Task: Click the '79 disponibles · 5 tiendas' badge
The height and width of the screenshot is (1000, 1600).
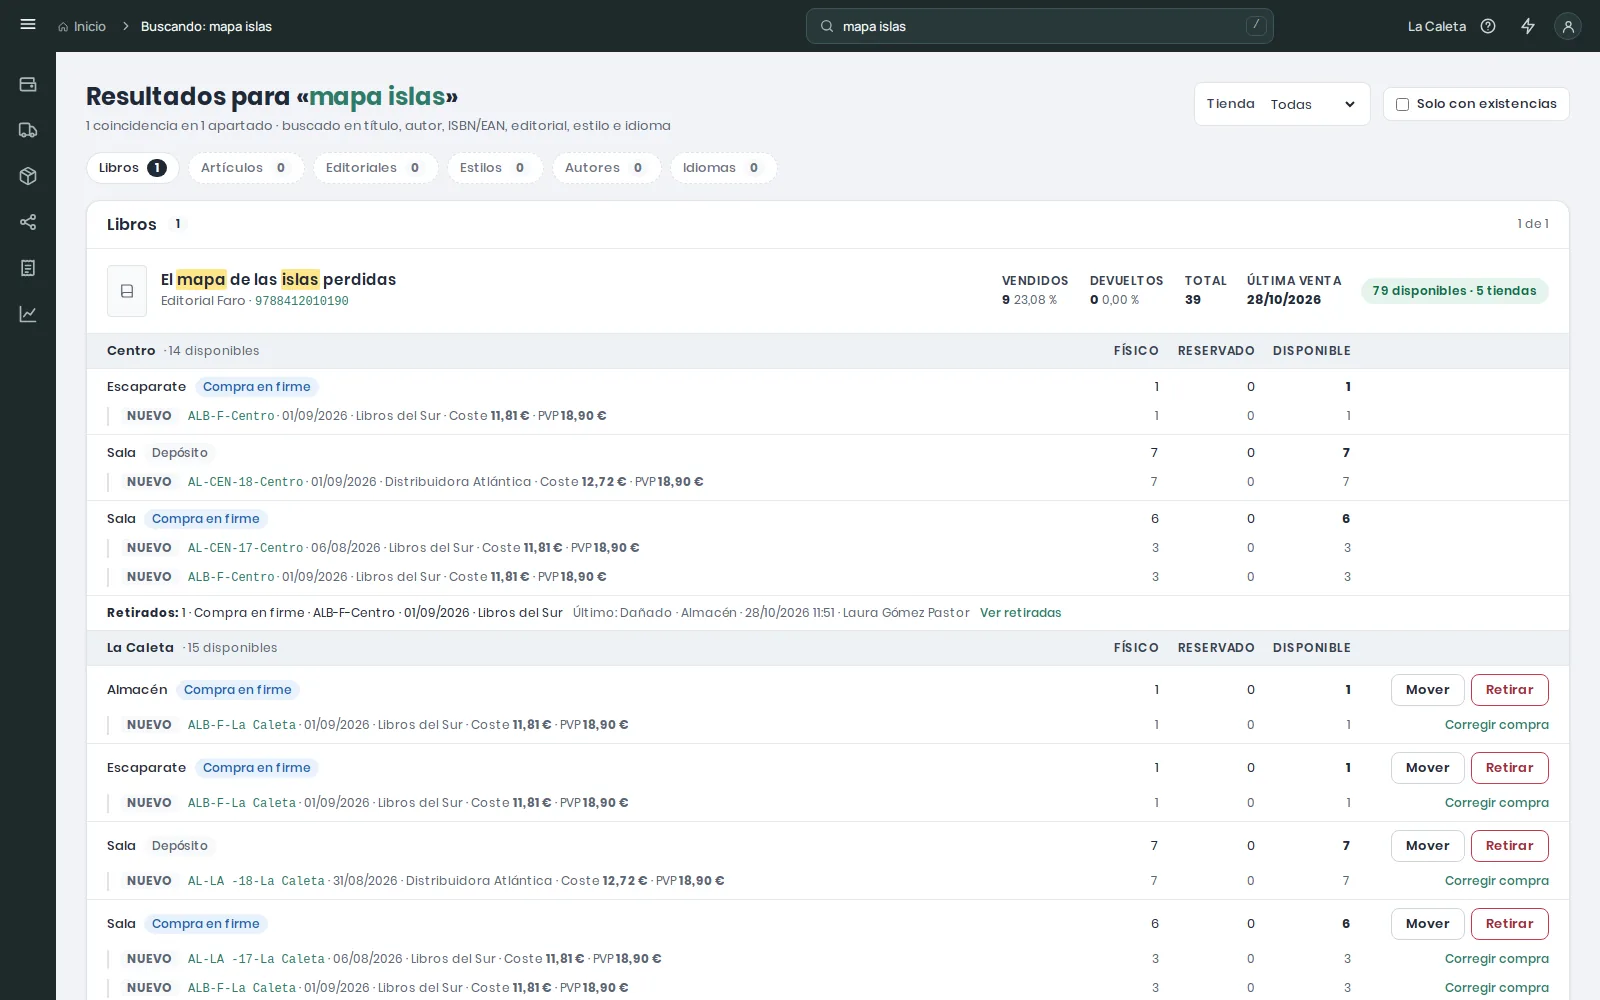Action: [x=1454, y=291]
